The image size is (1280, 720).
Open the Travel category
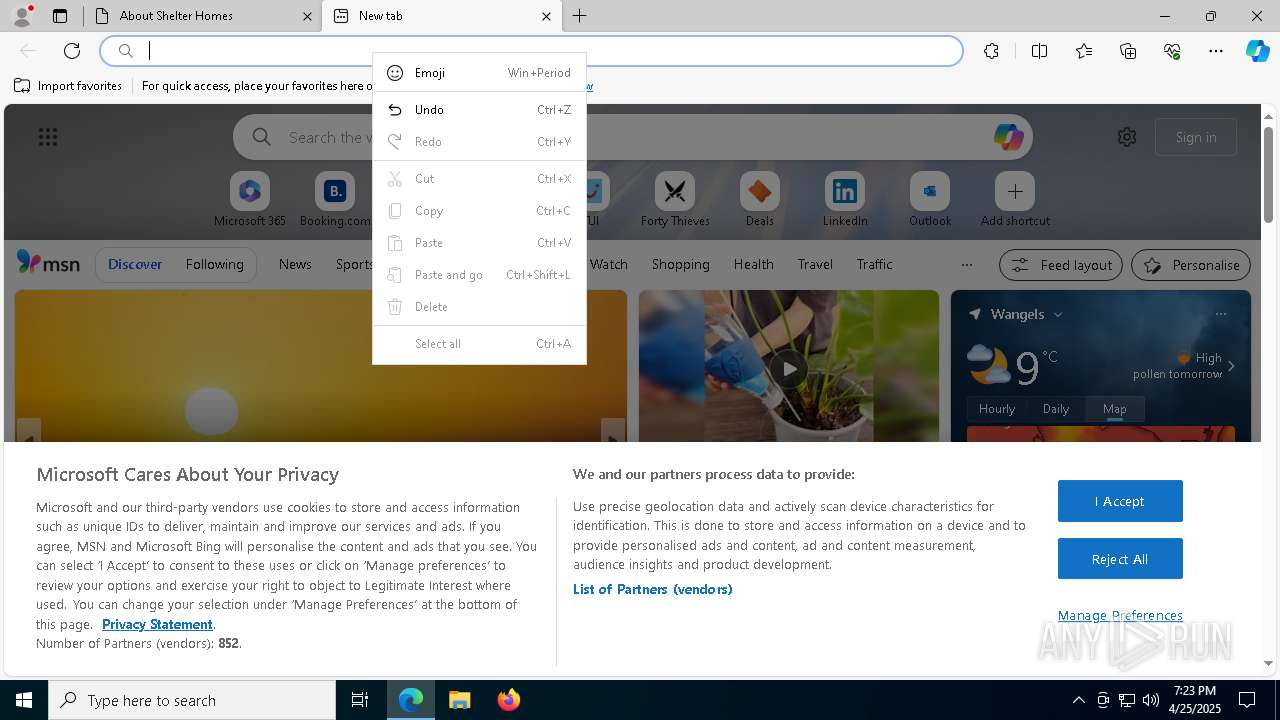click(x=815, y=264)
